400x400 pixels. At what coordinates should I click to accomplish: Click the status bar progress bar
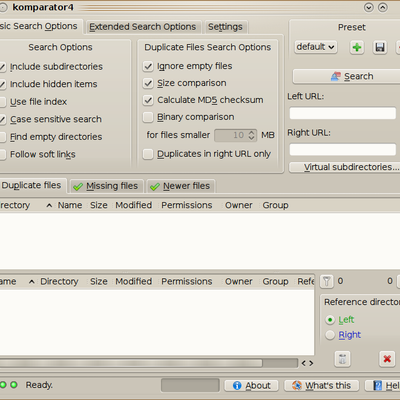tap(190, 385)
